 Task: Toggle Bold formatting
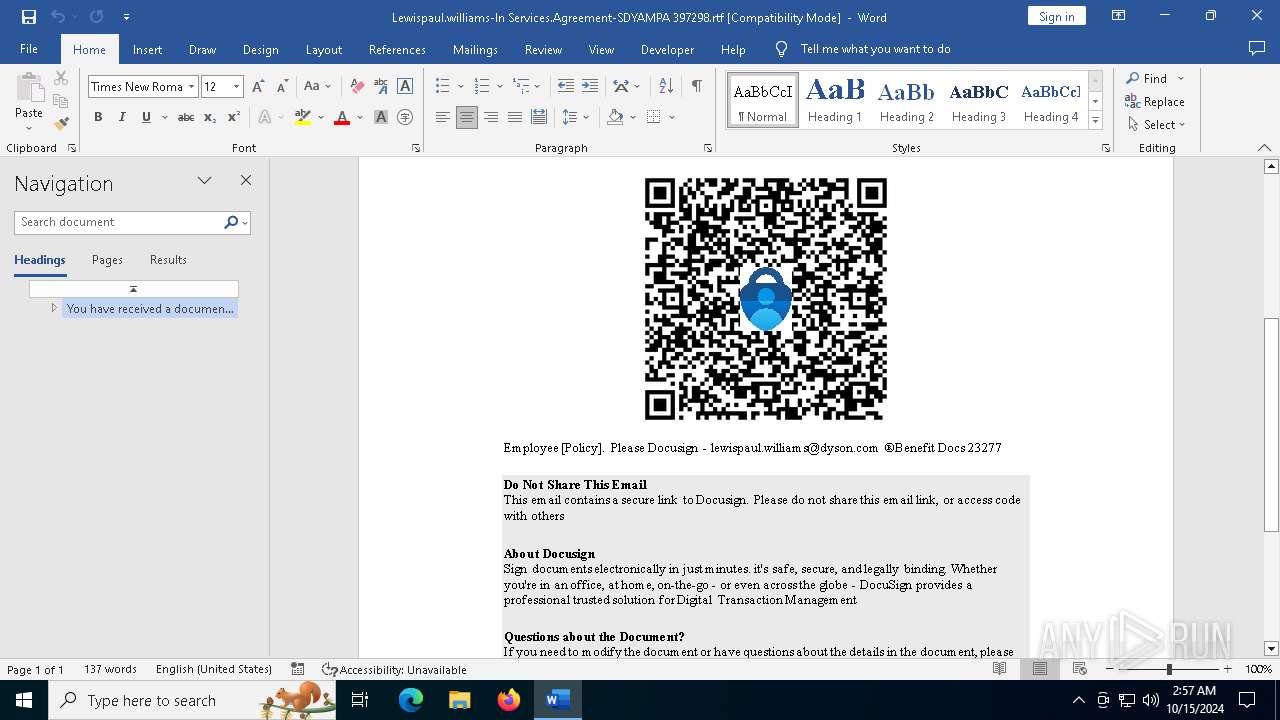(x=98, y=117)
